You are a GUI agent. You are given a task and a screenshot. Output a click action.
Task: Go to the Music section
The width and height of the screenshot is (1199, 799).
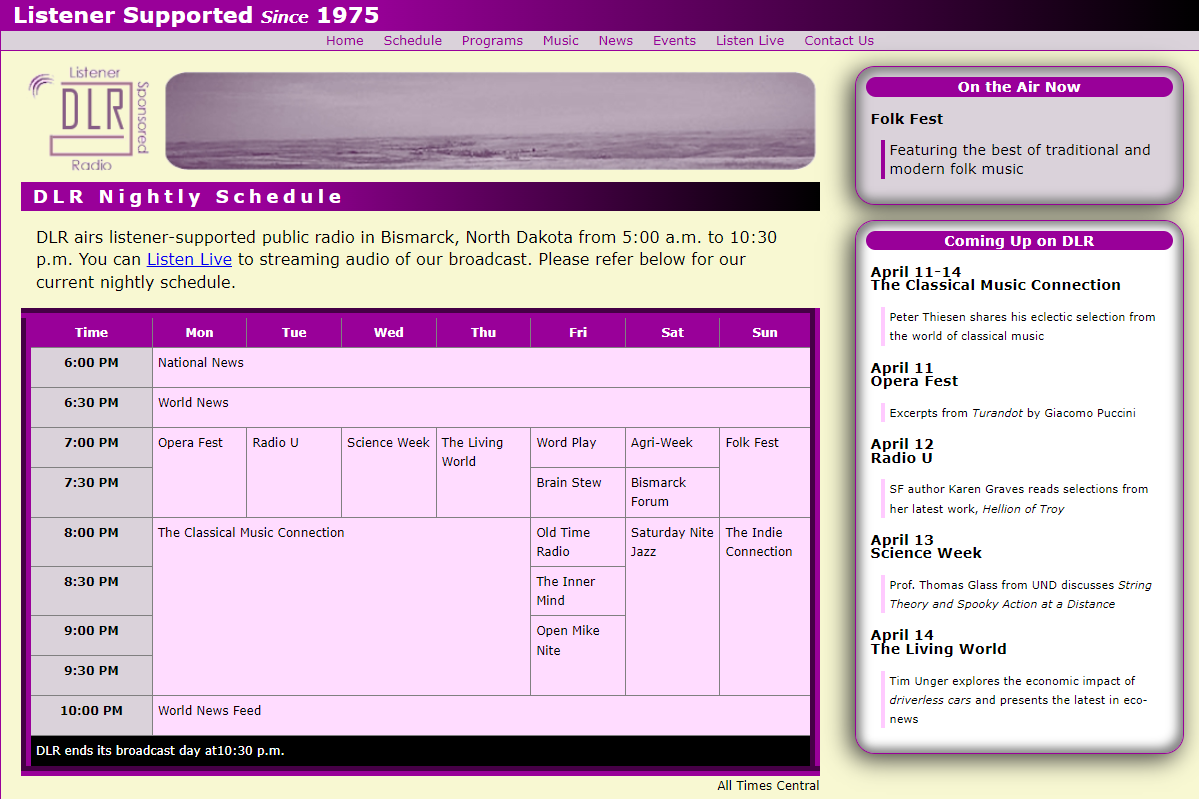tap(560, 40)
